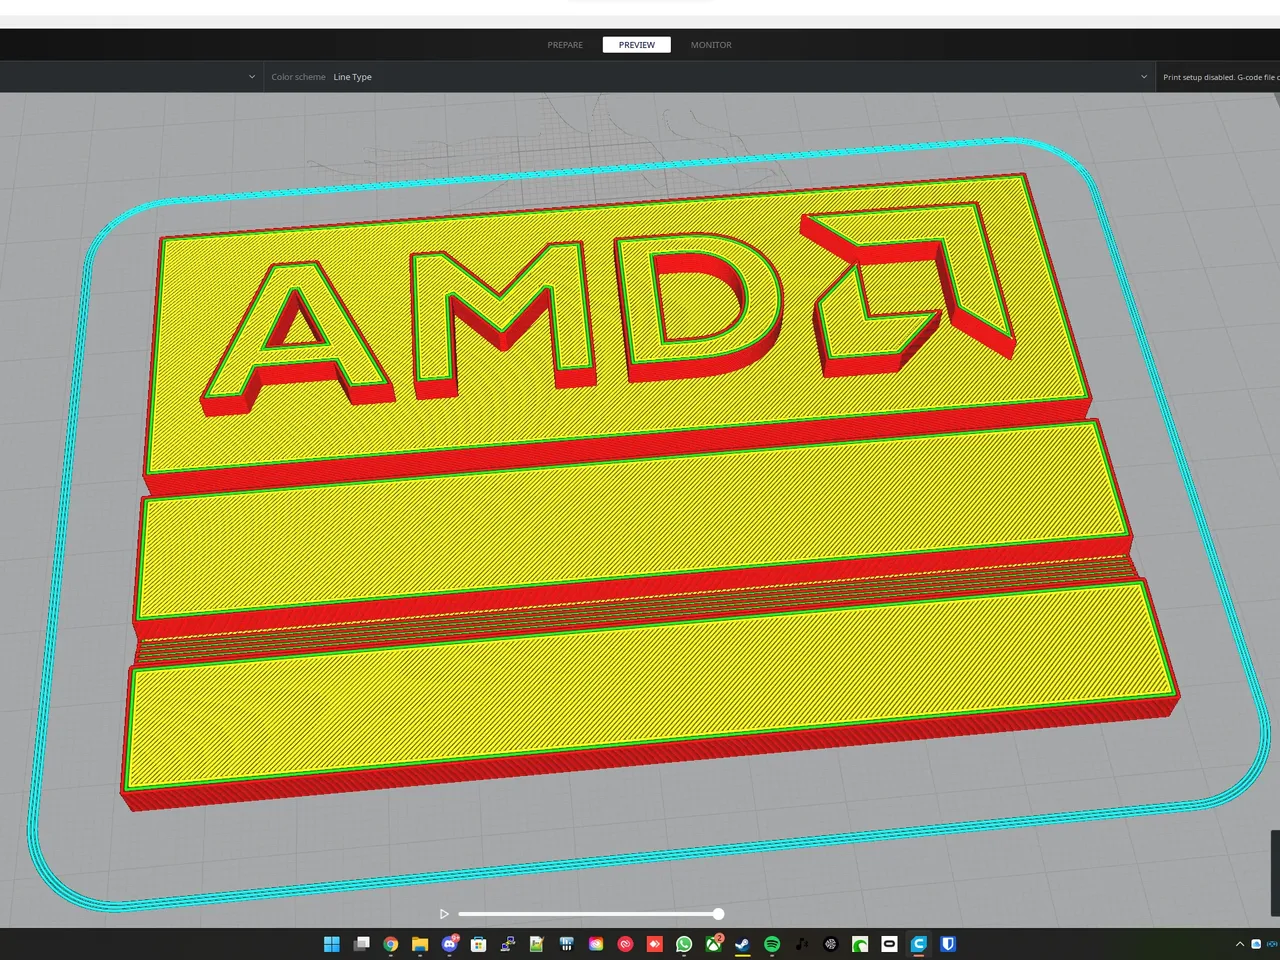The height and width of the screenshot is (960, 1280).
Task: Open the red AnyDesk taskbar icon
Action: pyautogui.click(x=655, y=944)
